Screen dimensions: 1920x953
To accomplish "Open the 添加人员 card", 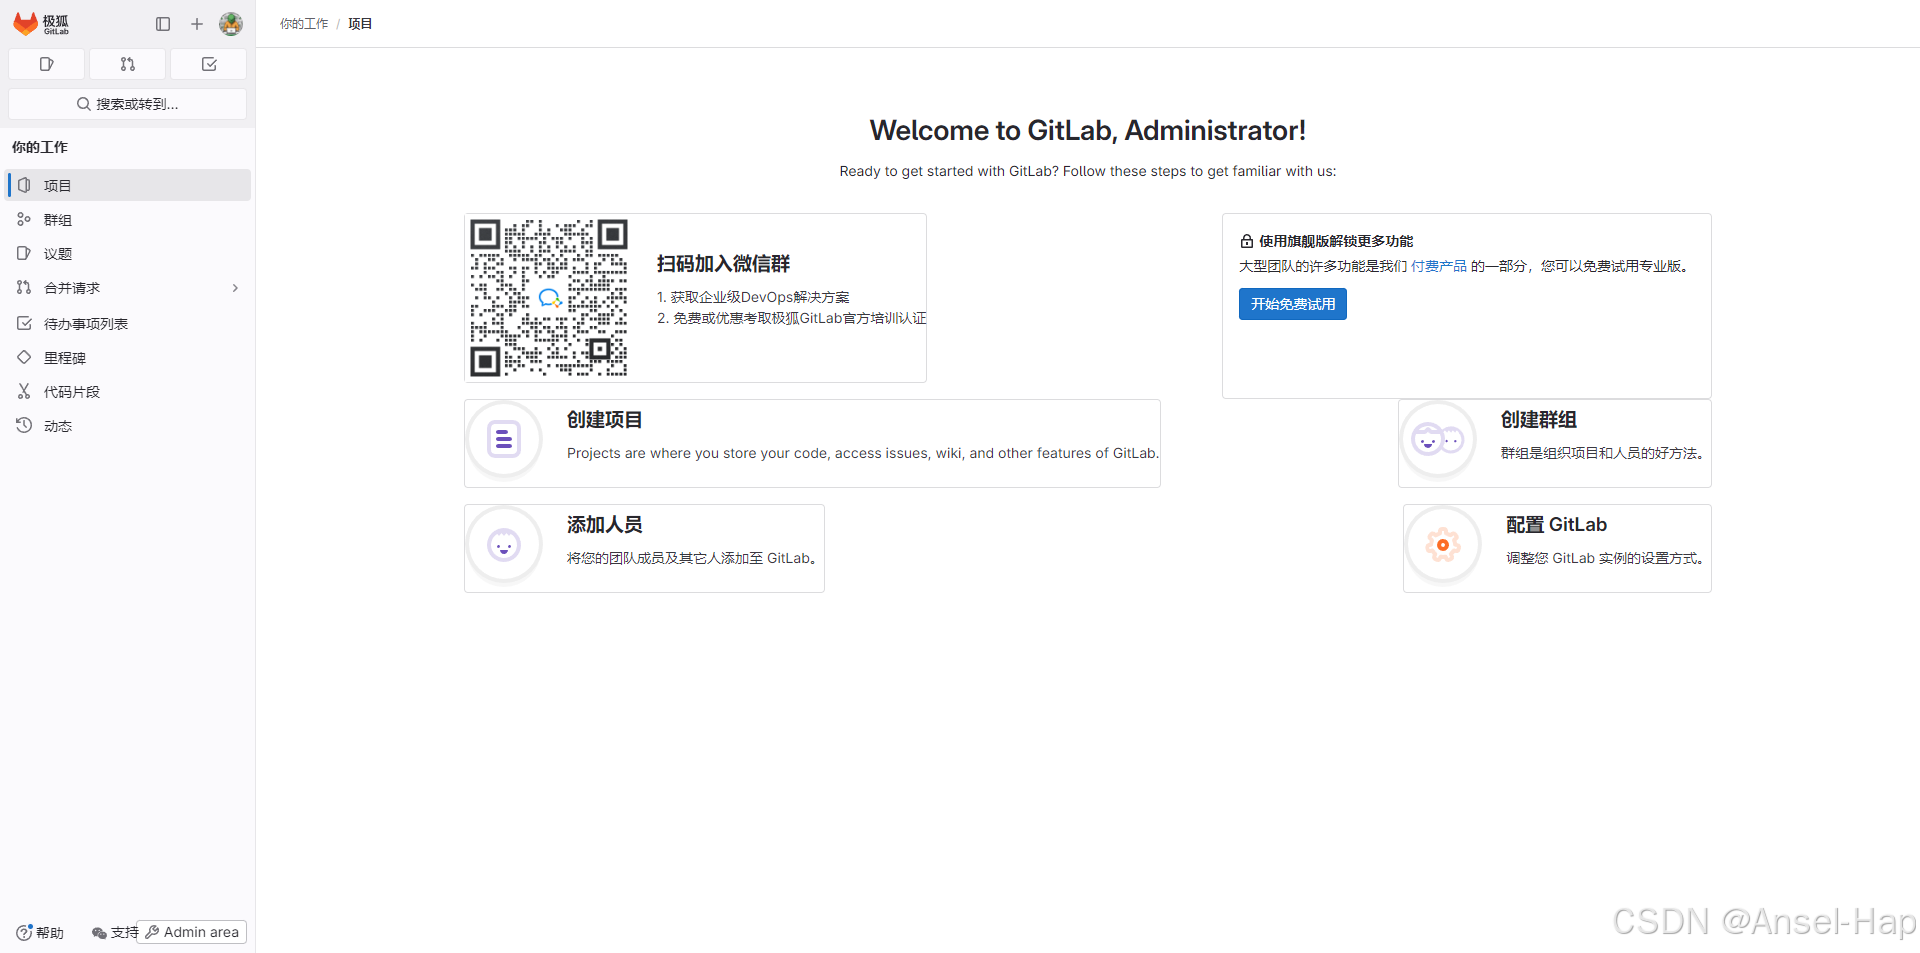I will (644, 548).
